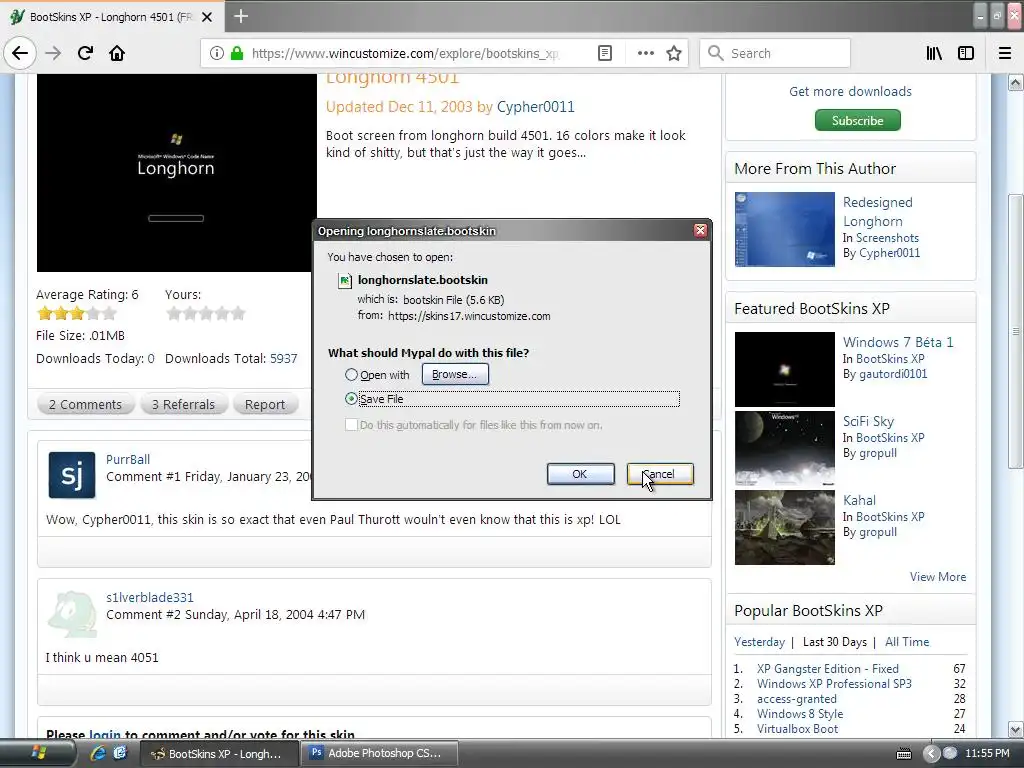Click Downloads Total 5937 link

click(x=283, y=359)
